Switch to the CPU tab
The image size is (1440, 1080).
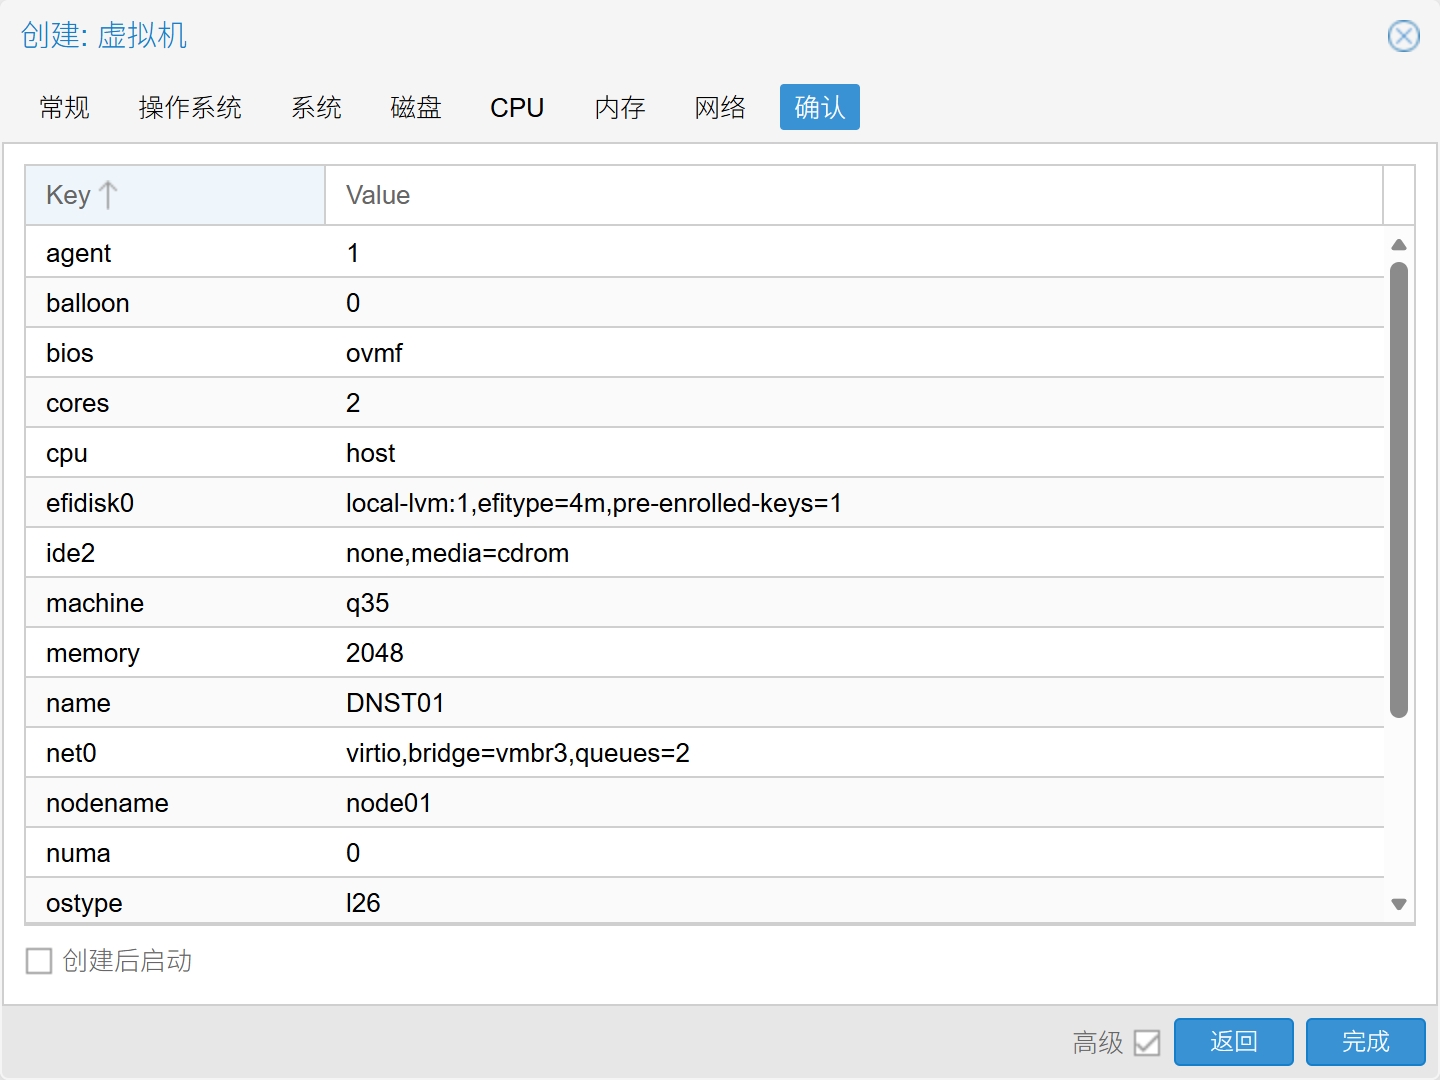517,108
